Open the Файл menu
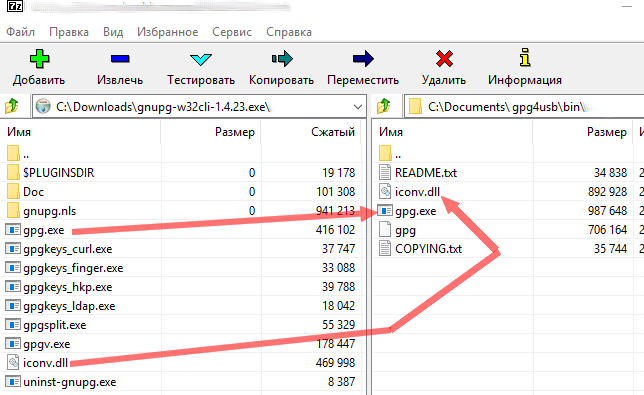644x395 pixels. click(x=21, y=32)
